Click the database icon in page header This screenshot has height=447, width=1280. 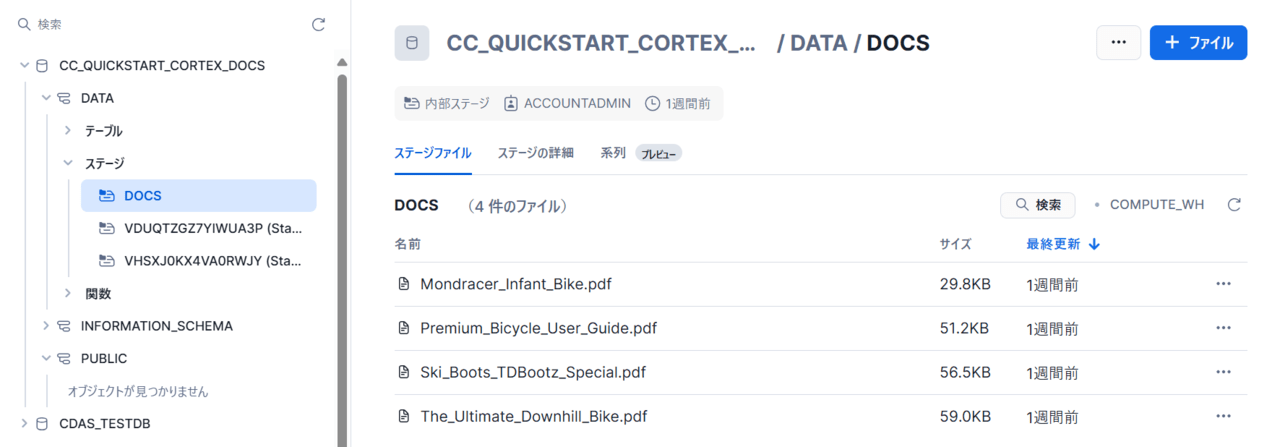412,43
